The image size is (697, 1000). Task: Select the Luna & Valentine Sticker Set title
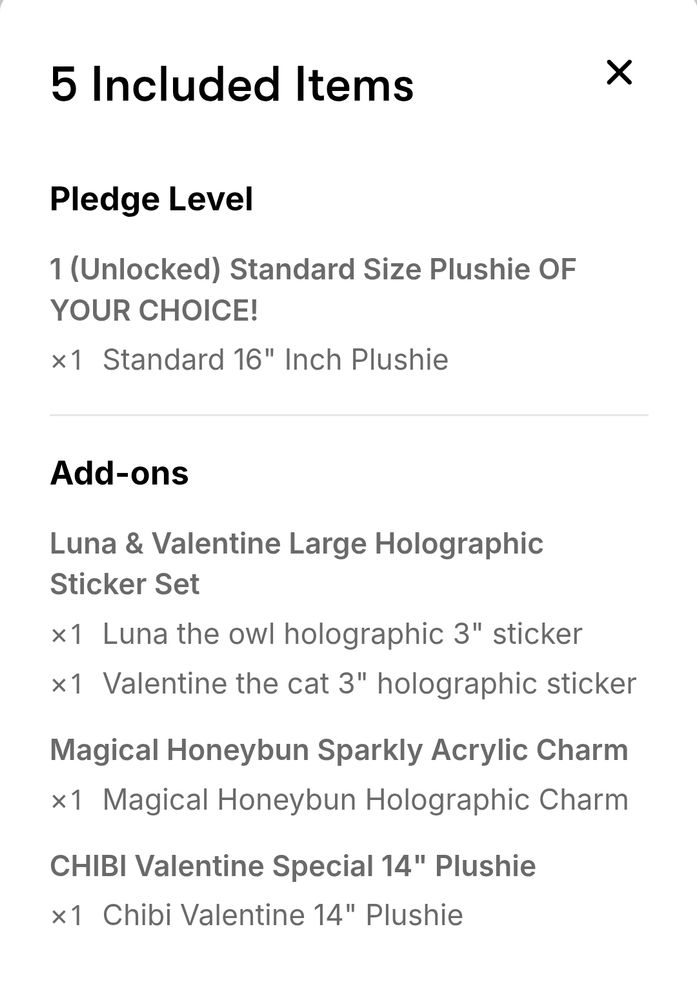point(297,564)
